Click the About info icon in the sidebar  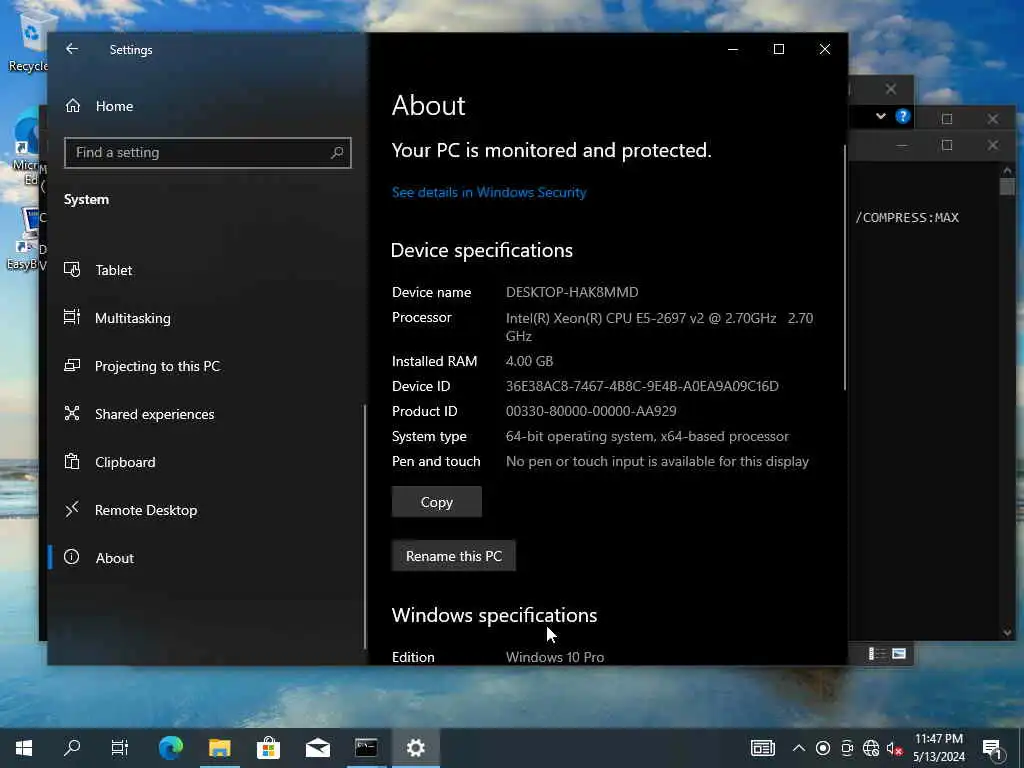[72, 556]
